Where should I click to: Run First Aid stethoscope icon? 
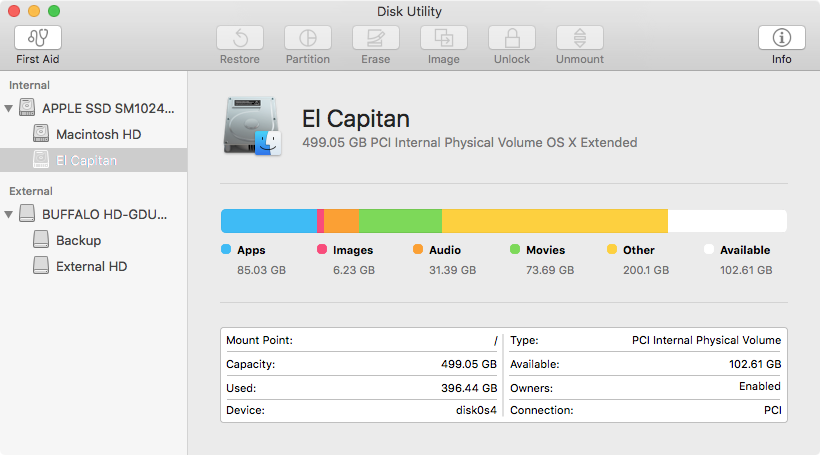38,38
